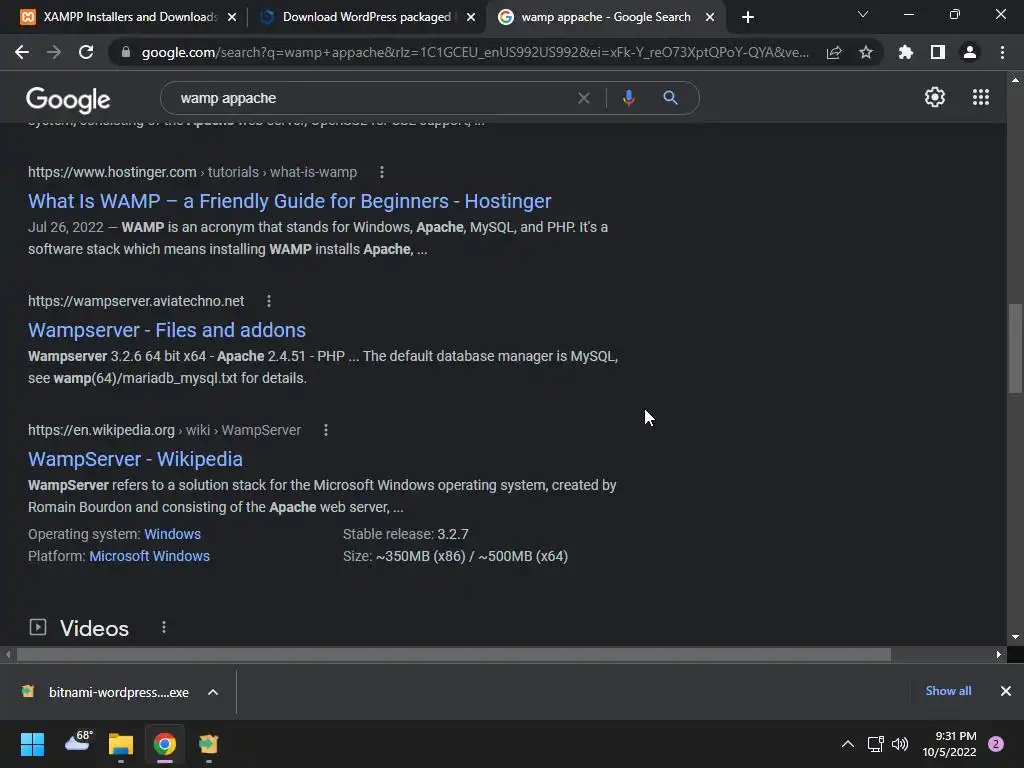
Task: Close the XAMPP Installers tab
Action: coord(232,18)
